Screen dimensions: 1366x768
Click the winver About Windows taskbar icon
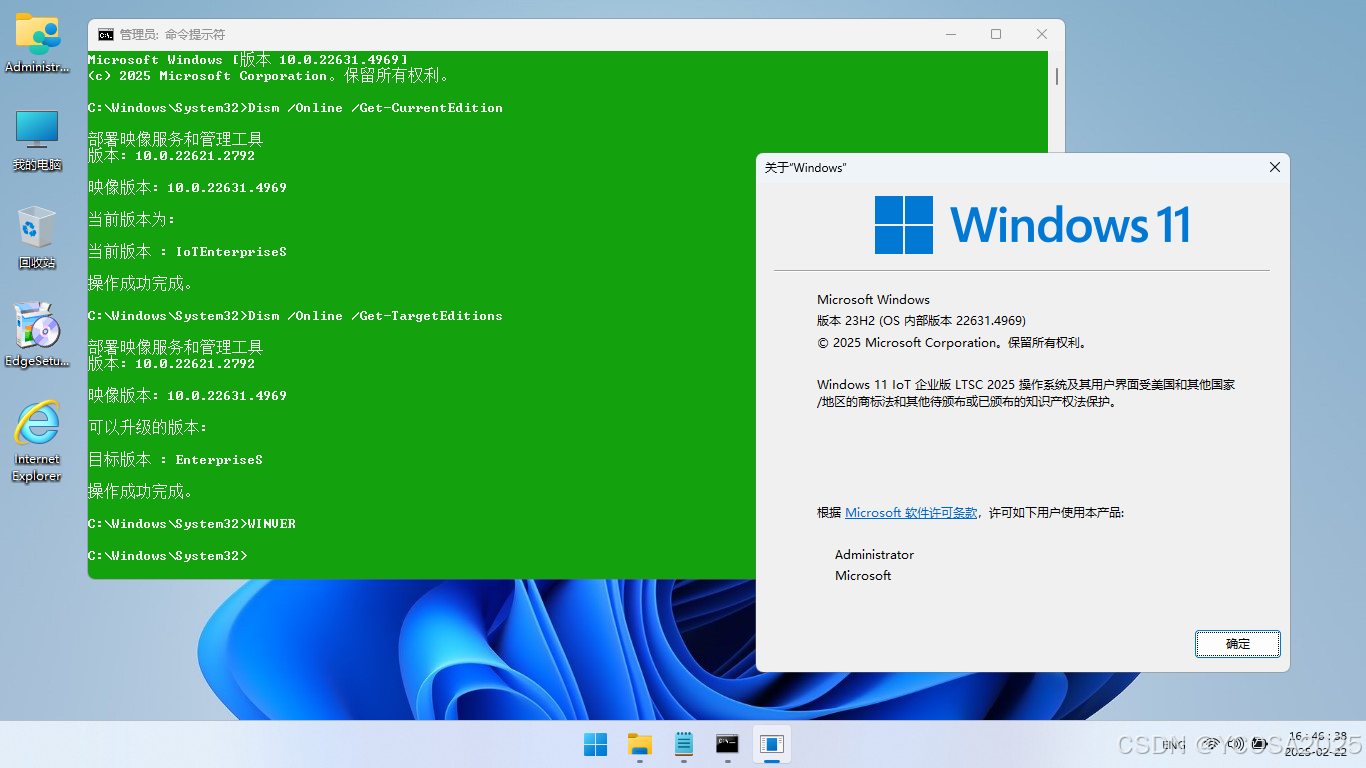(x=771, y=744)
